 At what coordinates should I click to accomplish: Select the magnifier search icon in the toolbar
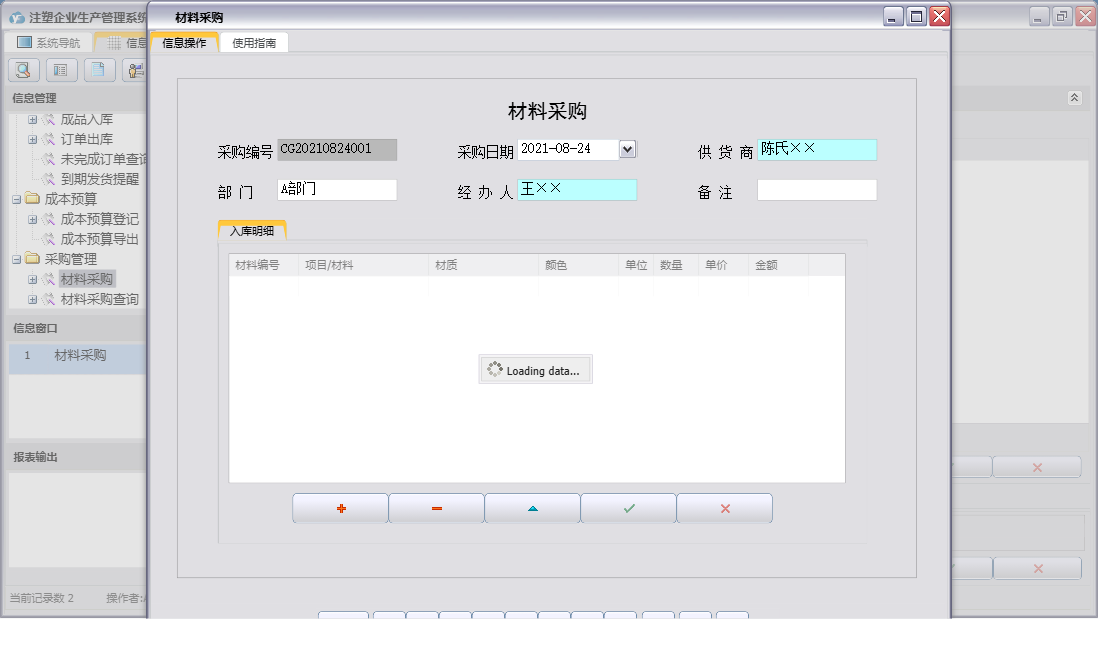click(22, 69)
